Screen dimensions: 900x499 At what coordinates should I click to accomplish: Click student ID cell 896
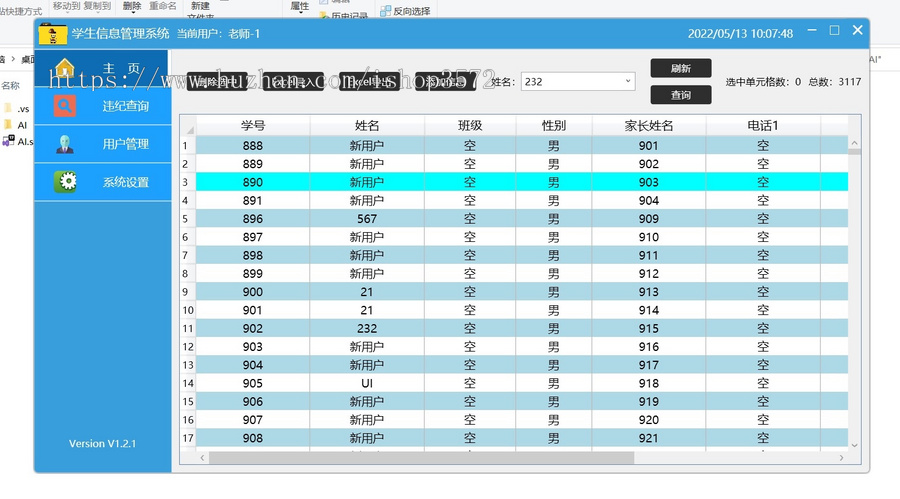click(x=253, y=219)
